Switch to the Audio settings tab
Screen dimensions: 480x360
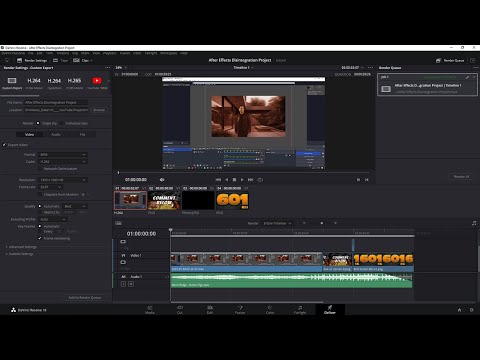point(56,134)
